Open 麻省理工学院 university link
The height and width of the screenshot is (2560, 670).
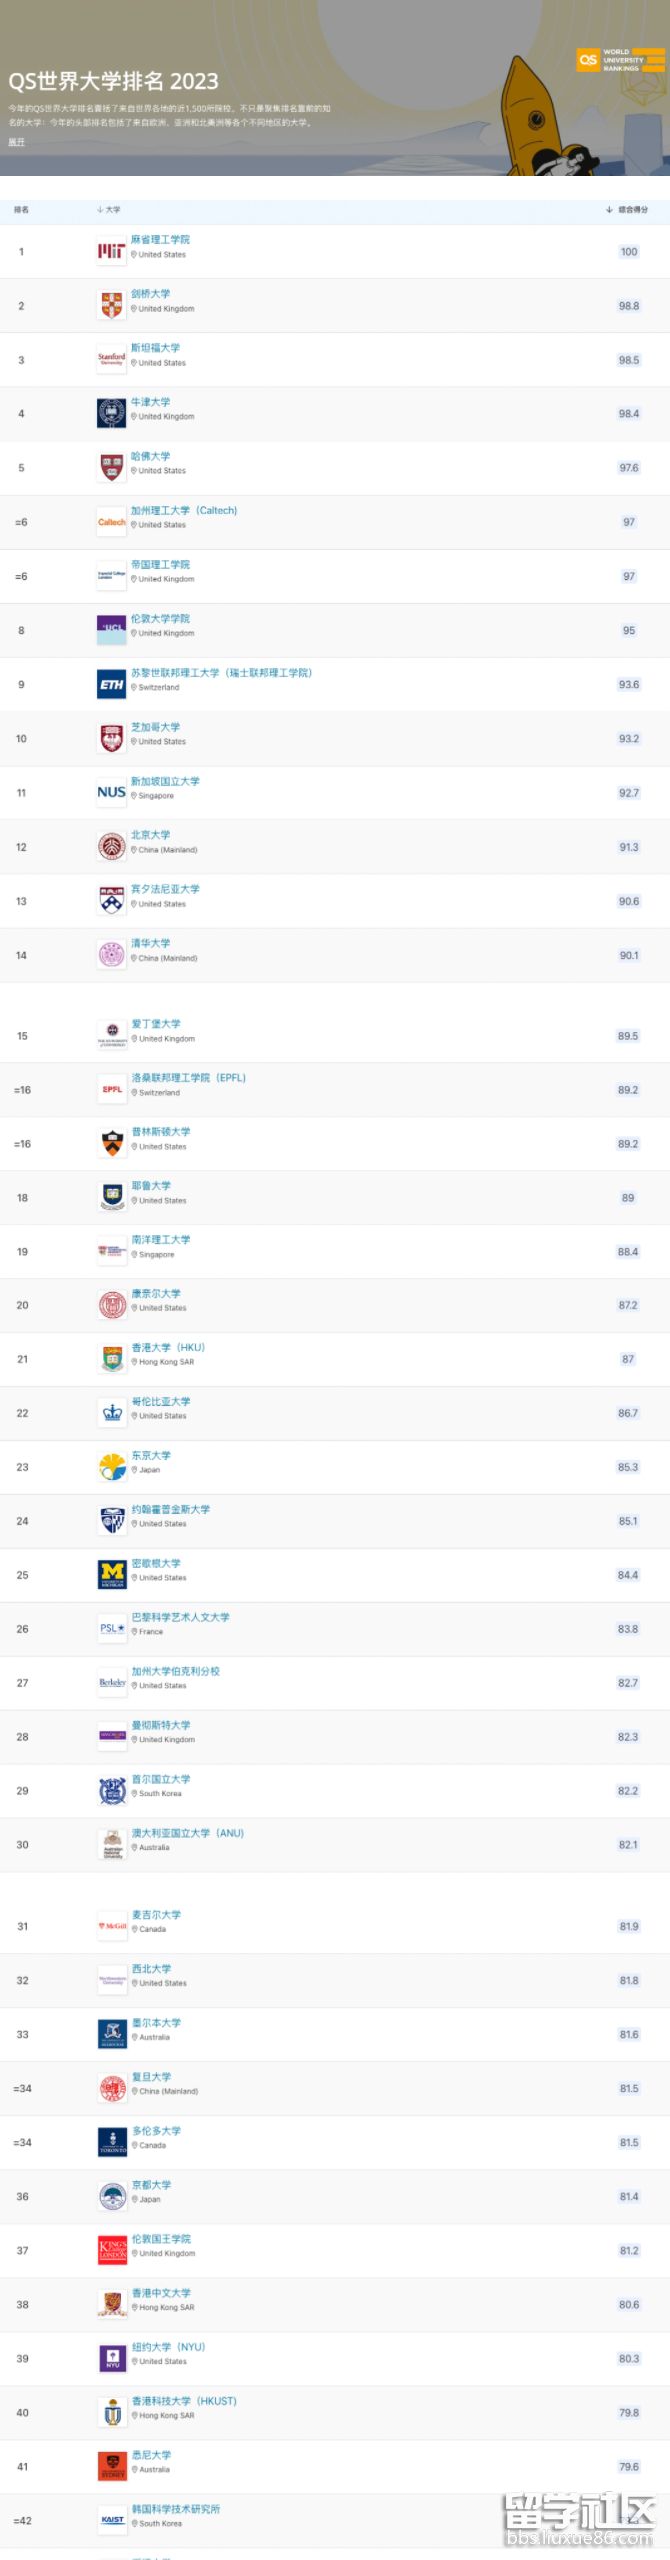click(x=160, y=240)
